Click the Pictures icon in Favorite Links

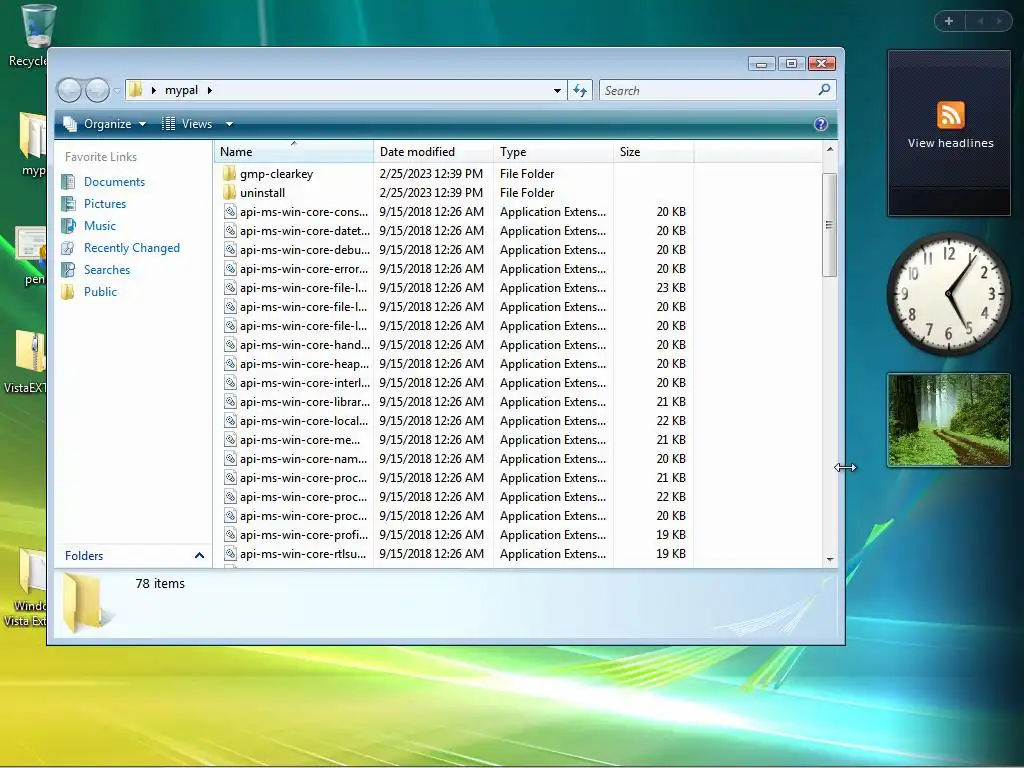coord(68,204)
